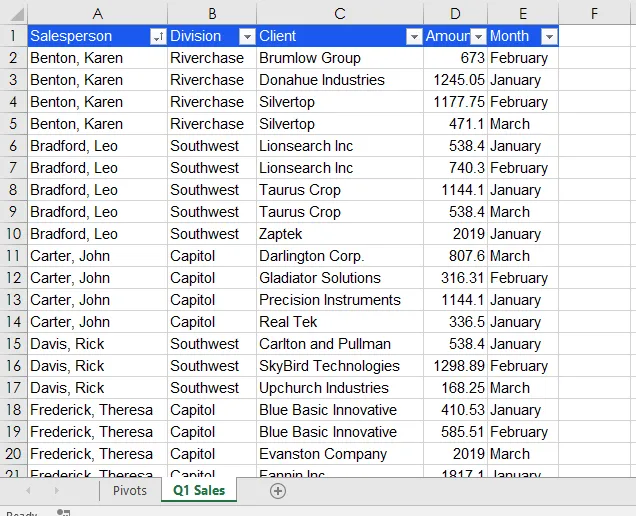Switch to the Pivots sheet tab
This screenshot has width=636, height=516.
pyautogui.click(x=130, y=490)
